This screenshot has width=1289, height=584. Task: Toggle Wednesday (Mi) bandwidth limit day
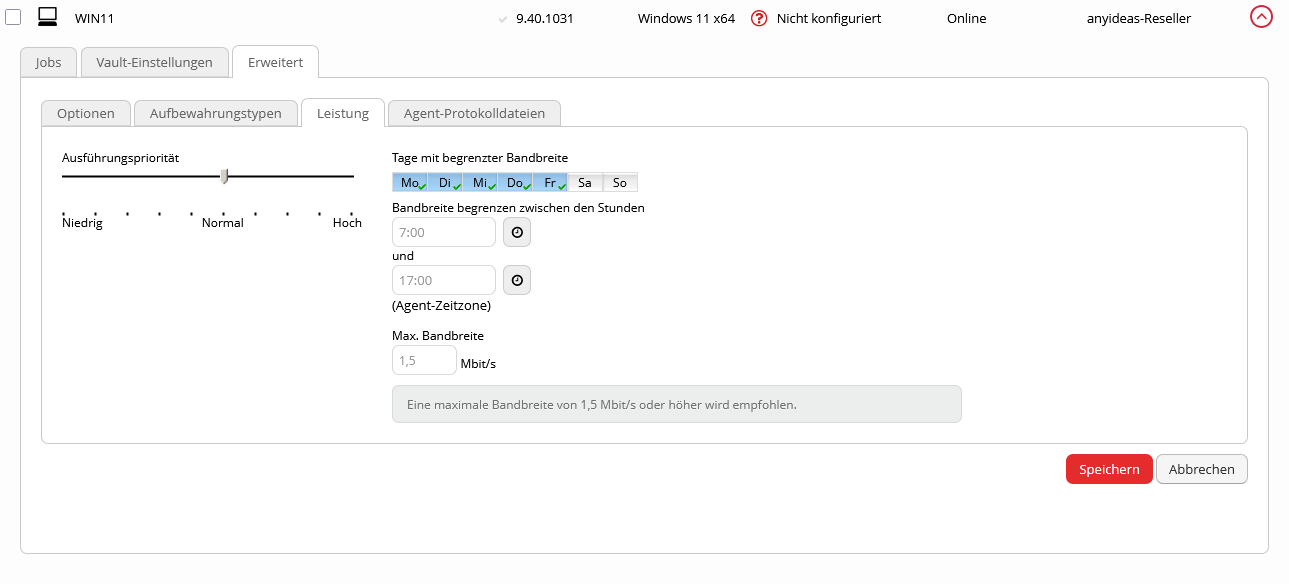[x=480, y=182]
